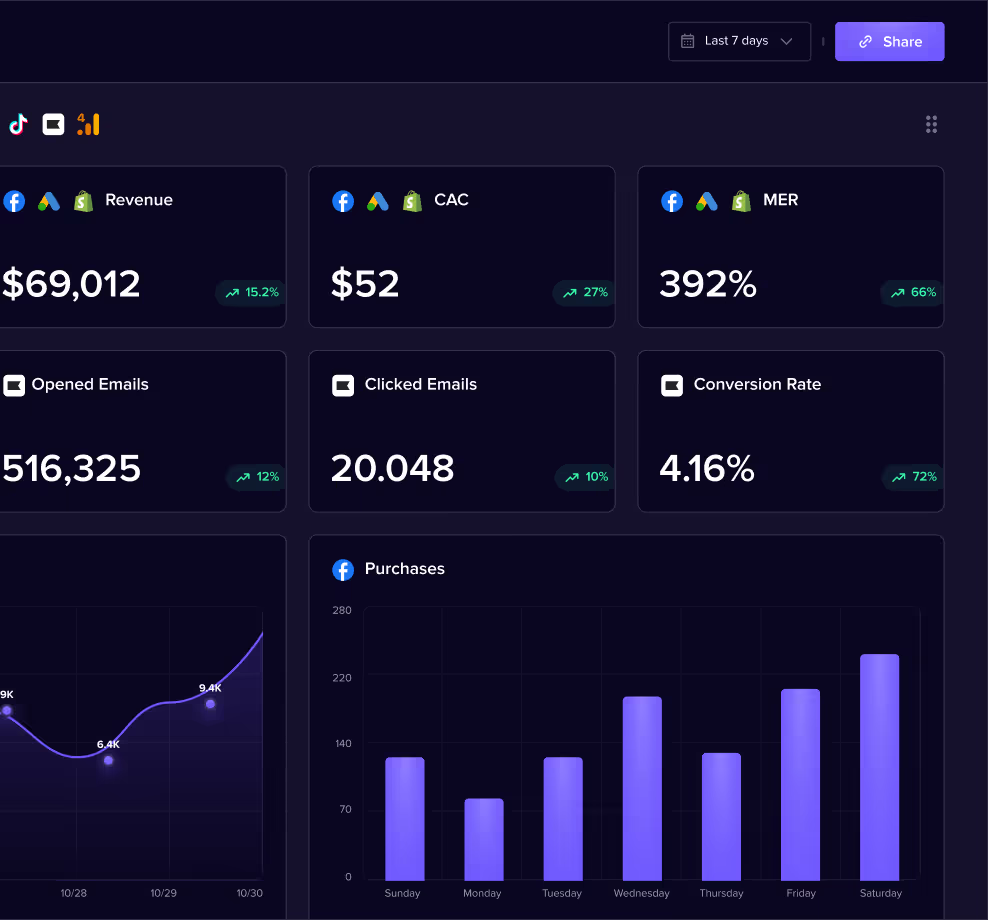988x920 pixels.
Task: Click the 66% MER trend badge
Action: pyautogui.click(x=912, y=292)
